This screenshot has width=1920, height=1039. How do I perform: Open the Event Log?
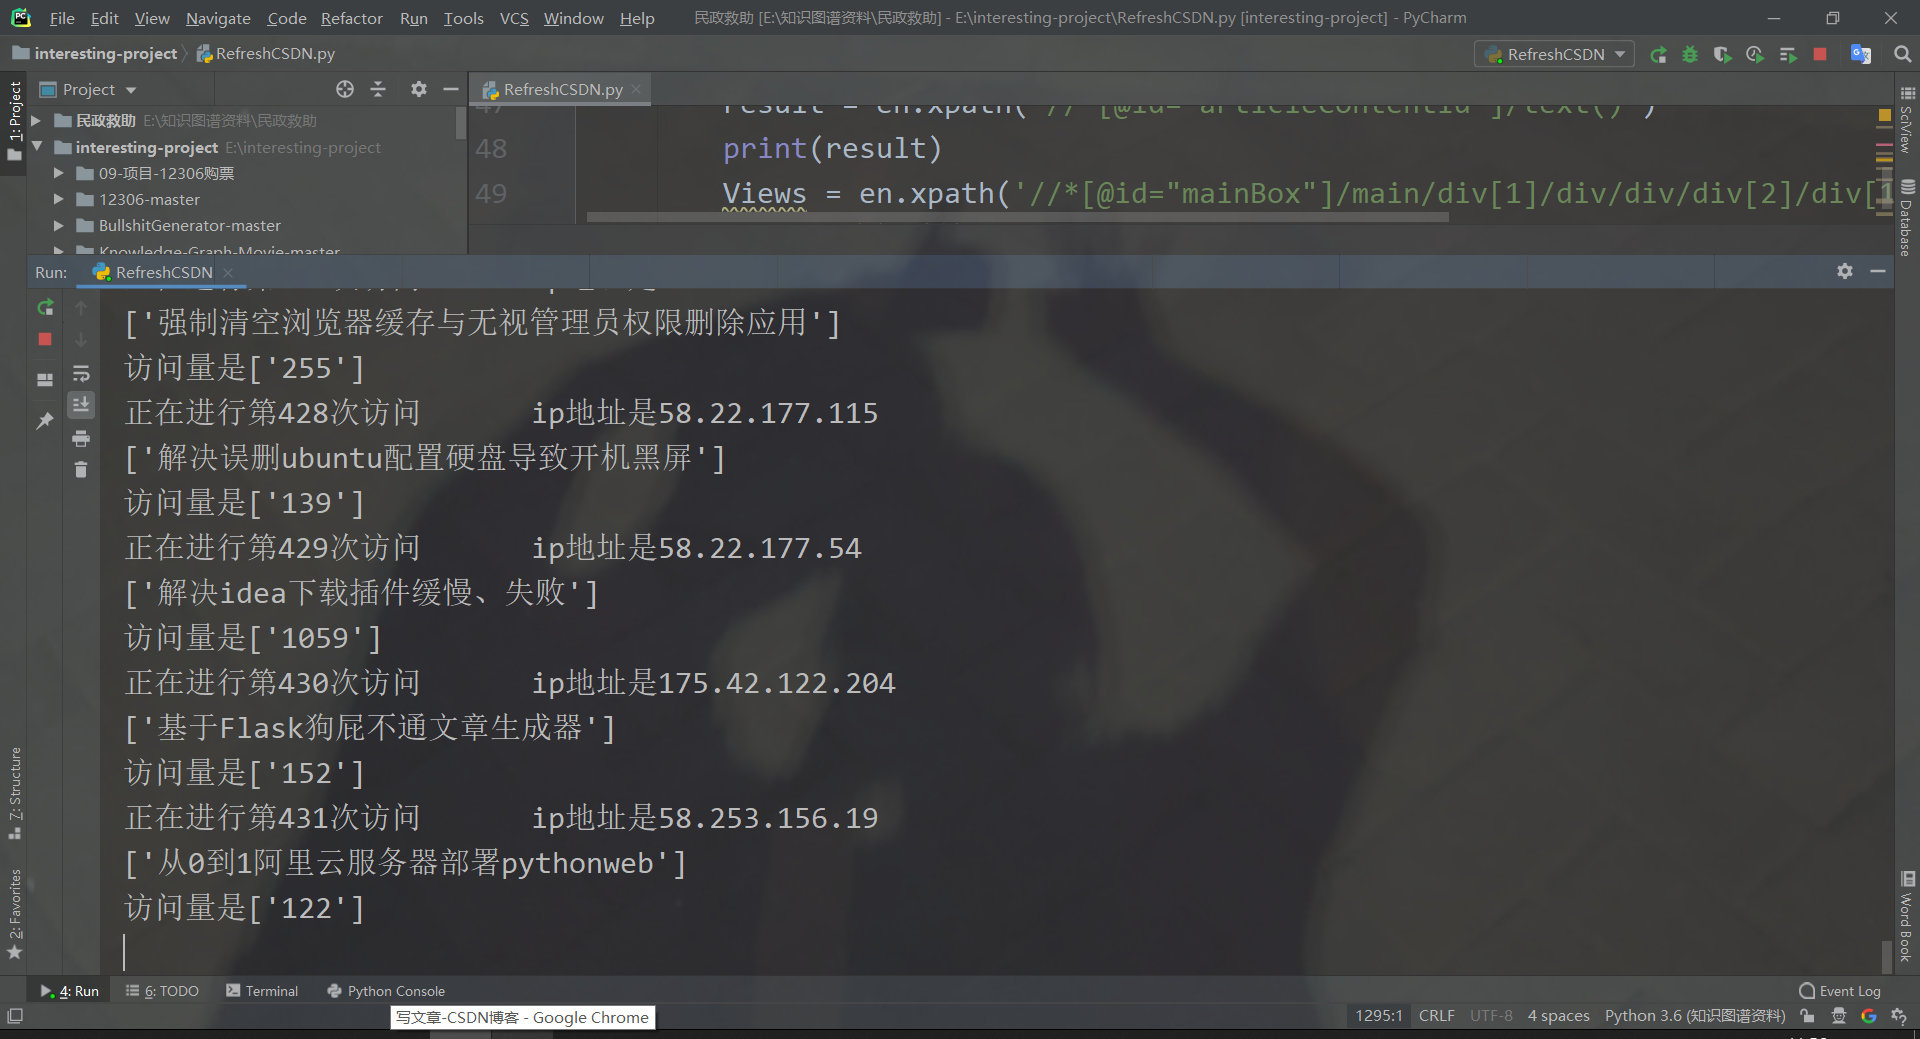click(1840, 991)
